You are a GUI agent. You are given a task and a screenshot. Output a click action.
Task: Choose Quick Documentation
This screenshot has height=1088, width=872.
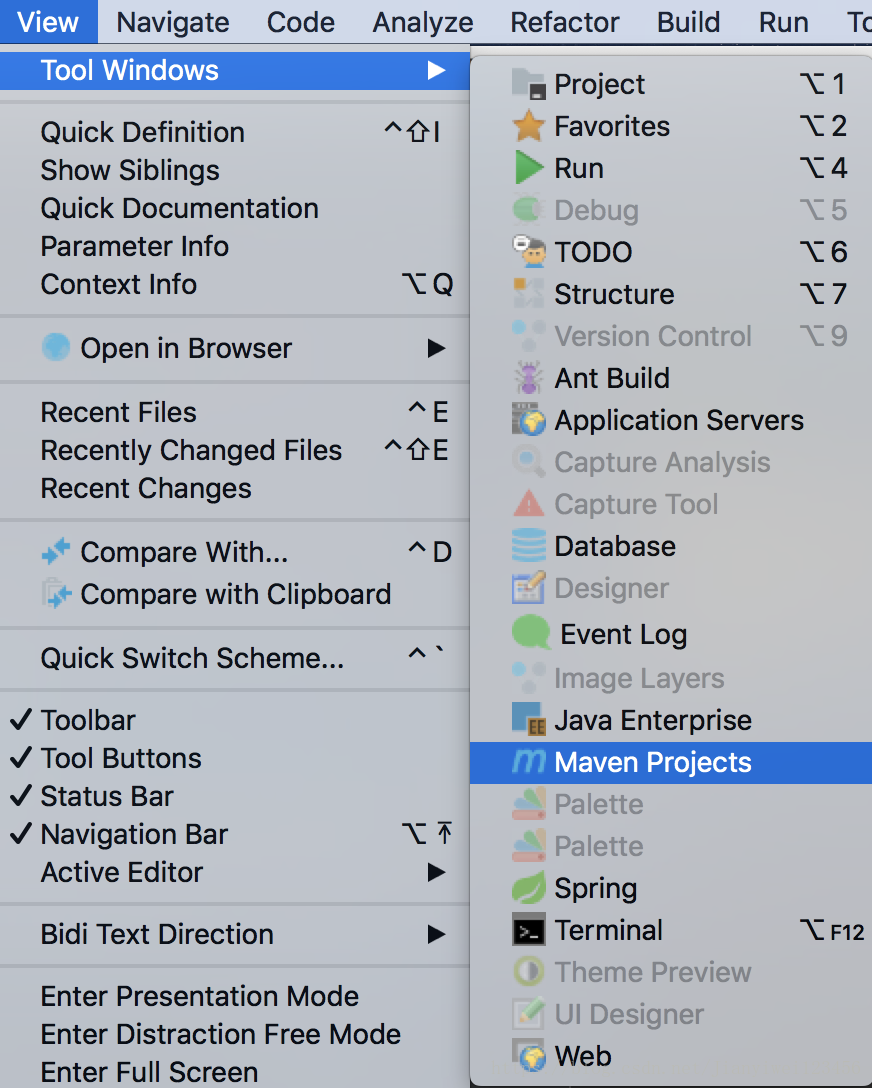click(234, 208)
